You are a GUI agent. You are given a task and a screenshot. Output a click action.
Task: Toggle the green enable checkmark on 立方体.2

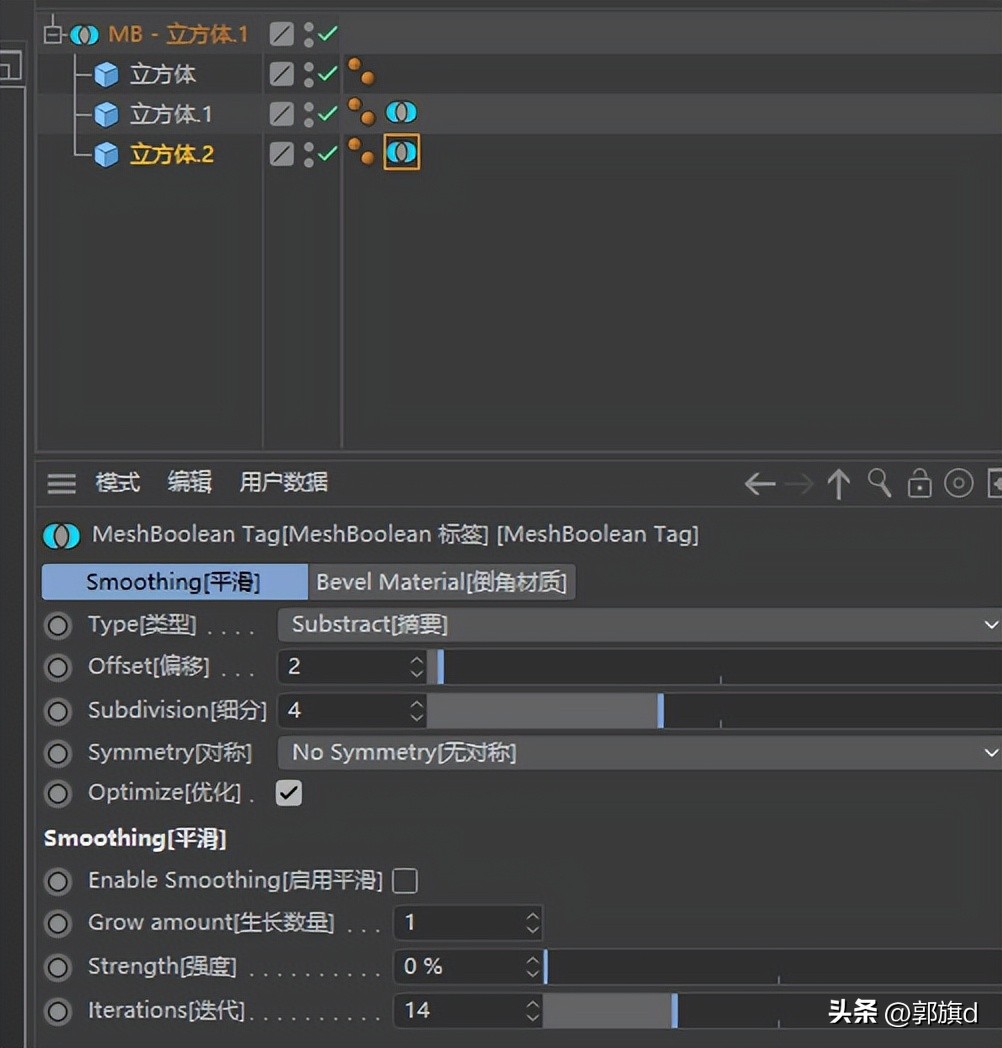pos(327,154)
